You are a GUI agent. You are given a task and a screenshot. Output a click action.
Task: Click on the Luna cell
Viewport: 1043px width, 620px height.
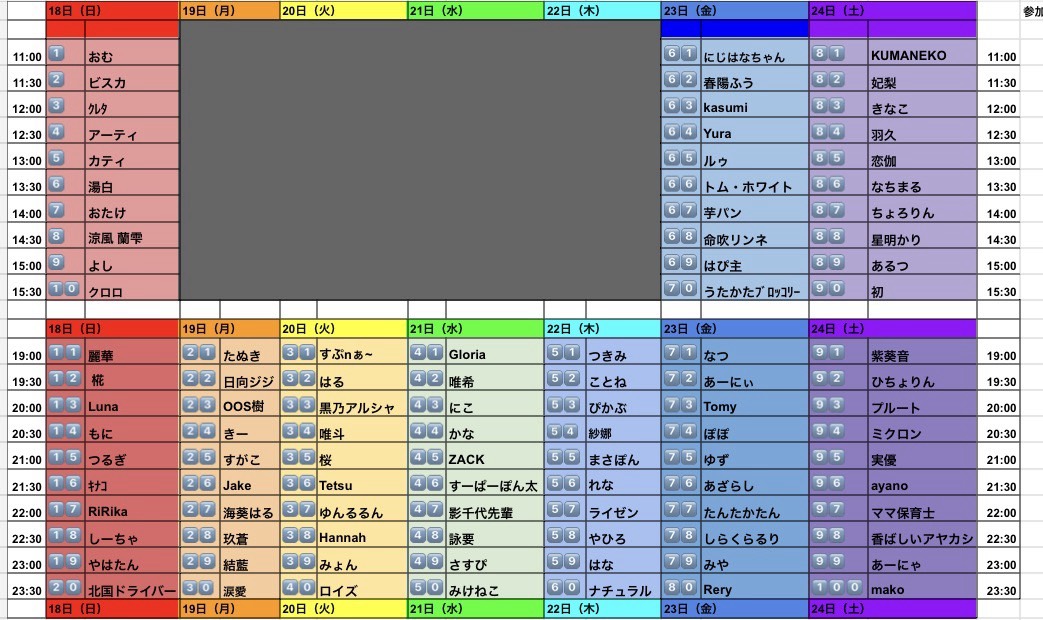(x=132, y=404)
